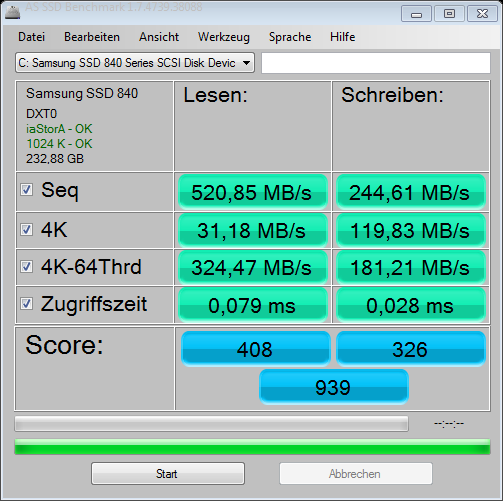
Task: Uncheck the 4K test checkbox
Action: point(26,229)
